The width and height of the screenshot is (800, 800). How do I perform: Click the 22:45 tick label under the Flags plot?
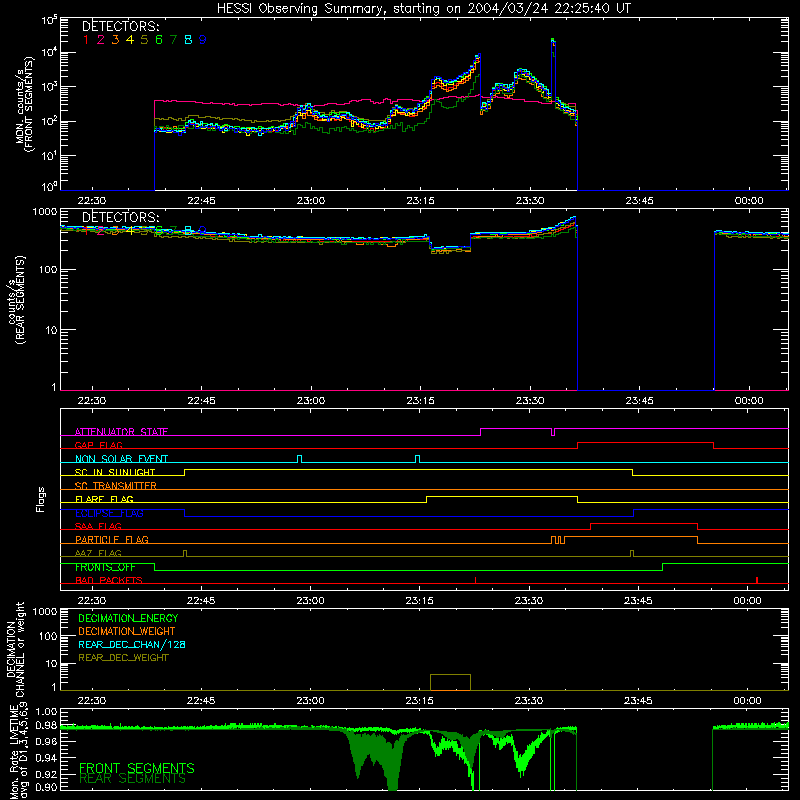(x=201, y=601)
